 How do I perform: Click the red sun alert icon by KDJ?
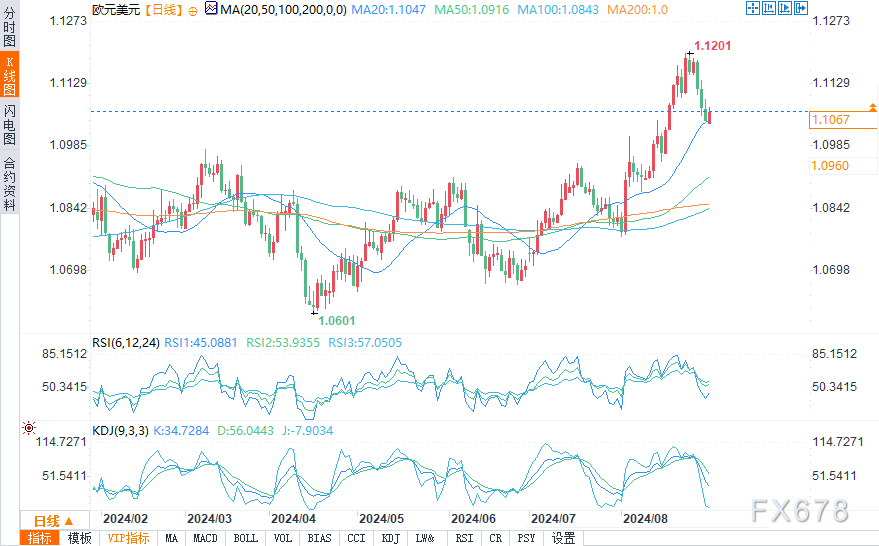click(29, 428)
